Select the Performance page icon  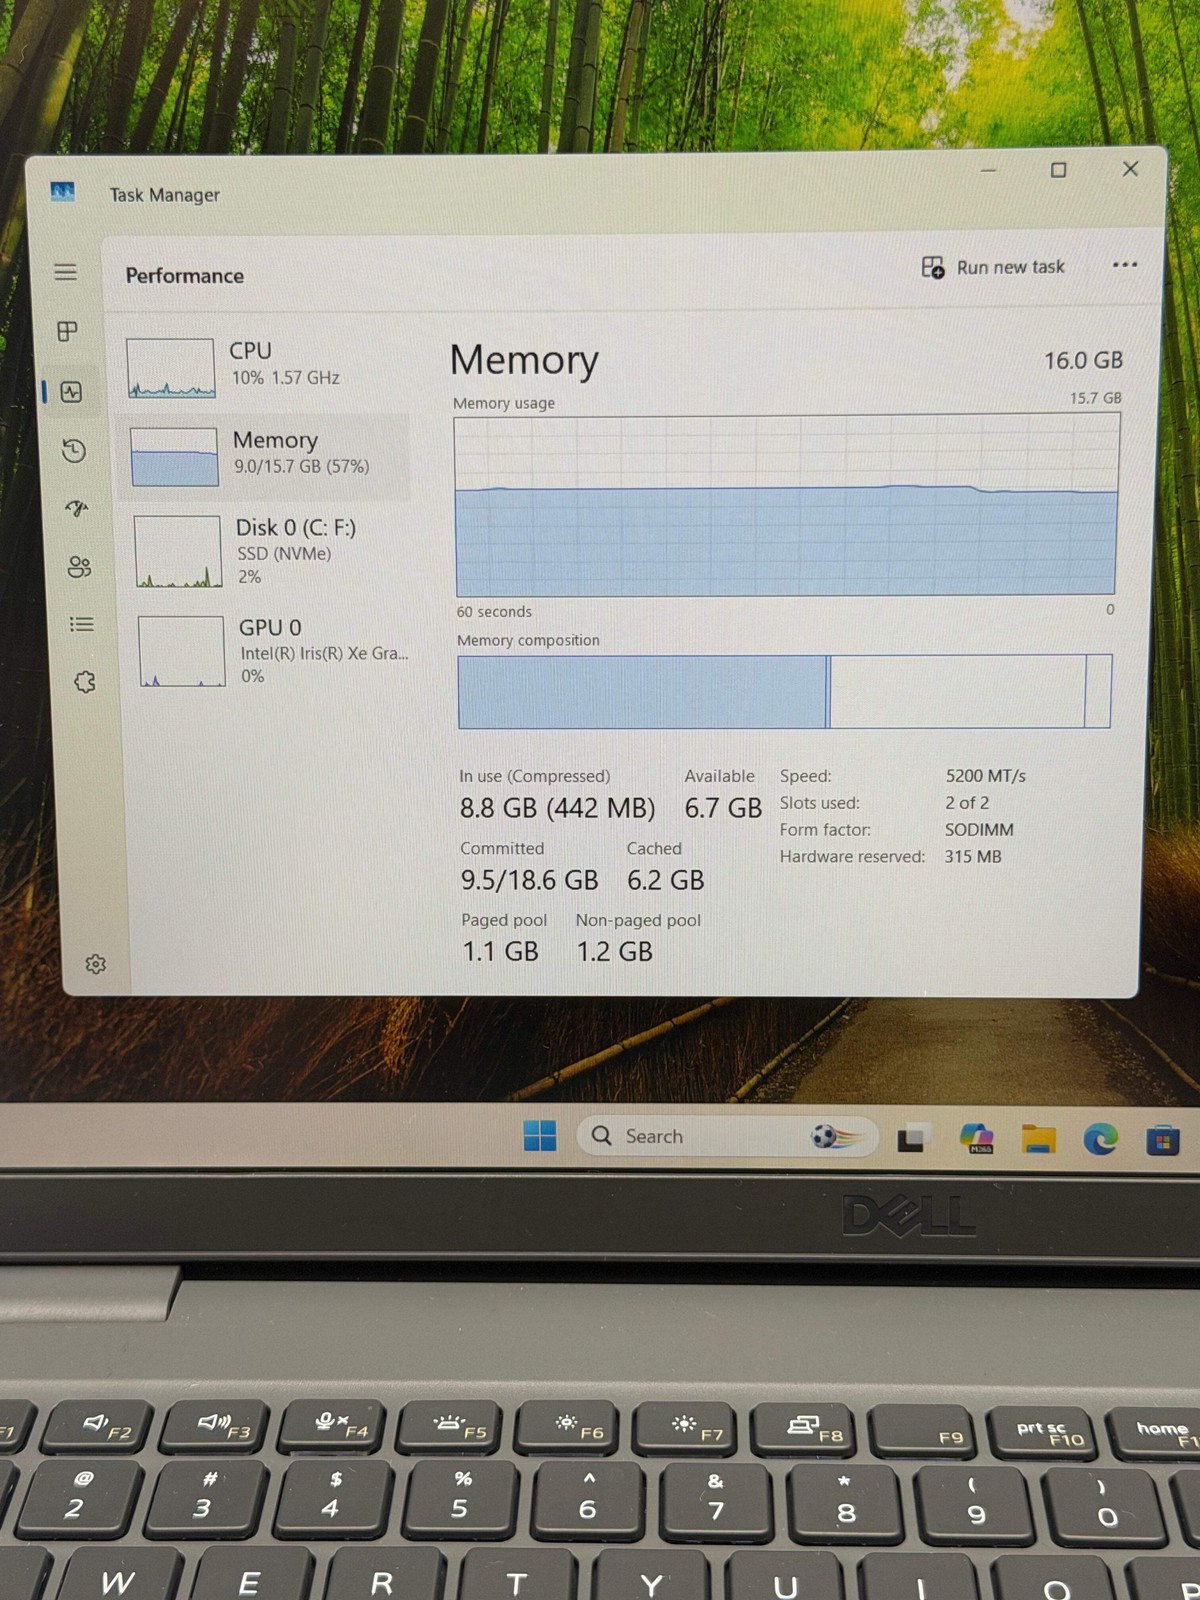point(71,392)
